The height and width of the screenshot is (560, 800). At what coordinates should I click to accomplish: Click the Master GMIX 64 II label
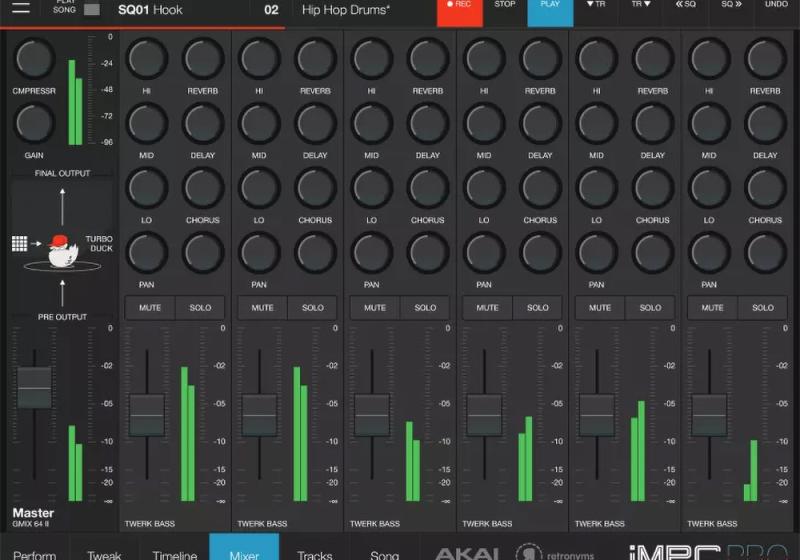pos(33,517)
